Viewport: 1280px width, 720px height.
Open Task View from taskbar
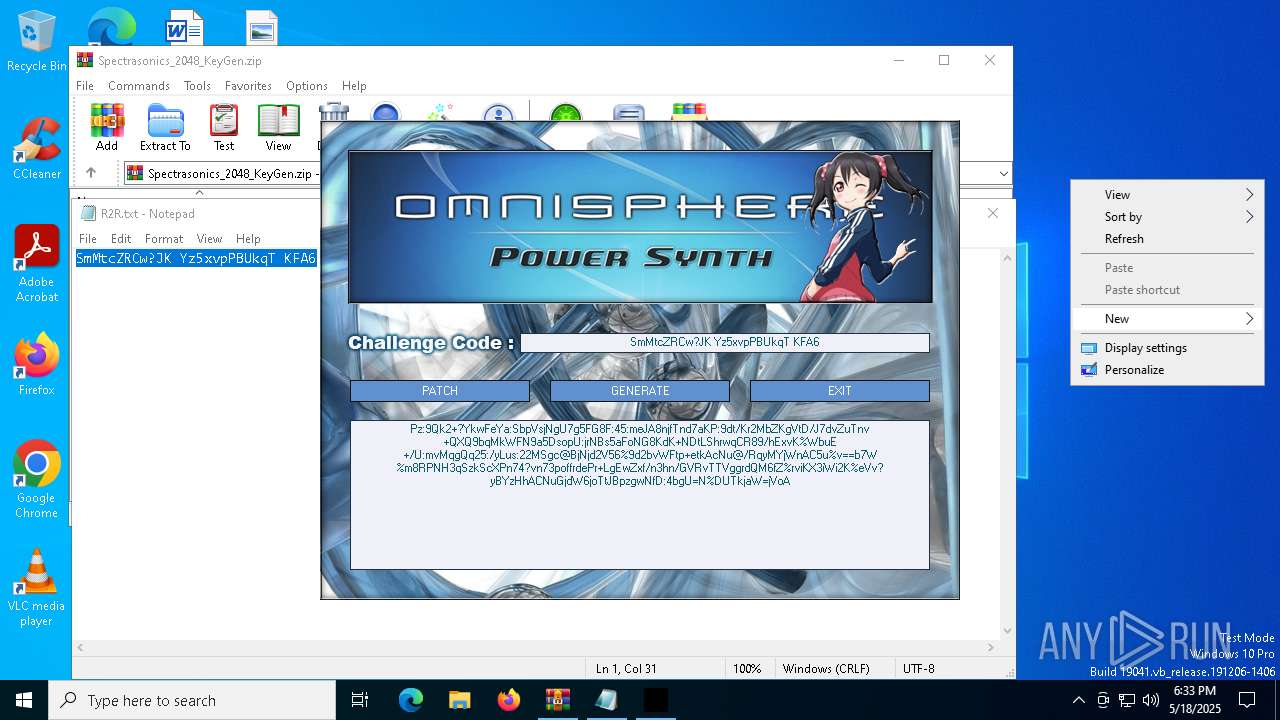click(360, 700)
